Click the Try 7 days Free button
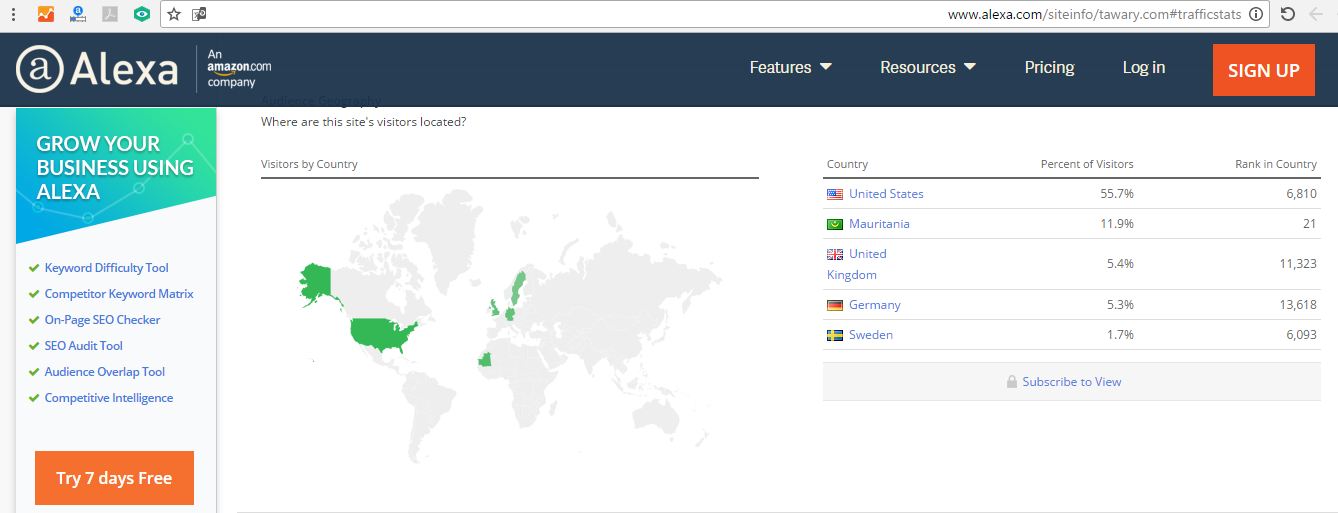The image size is (1338, 513). pyautogui.click(x=114, y=478)
